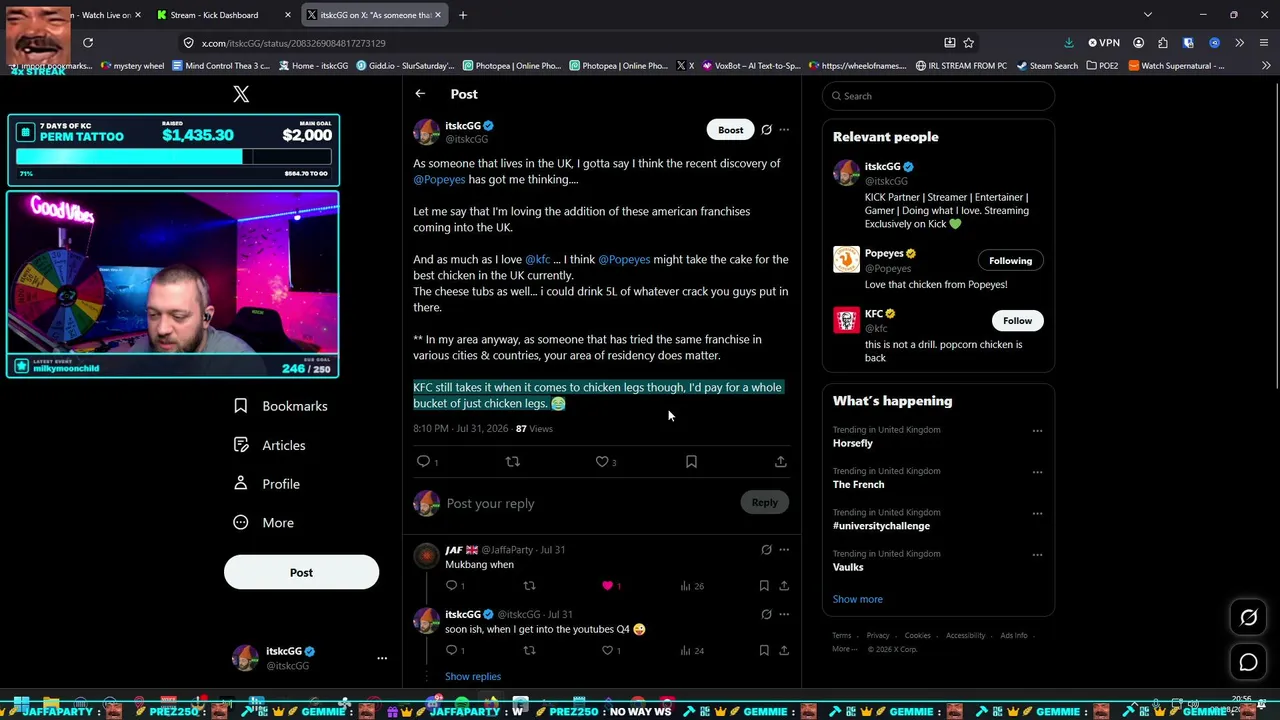Screen dimensions: 1280x720
Task: Open options for Horsefly trend
Action: 1037,431
